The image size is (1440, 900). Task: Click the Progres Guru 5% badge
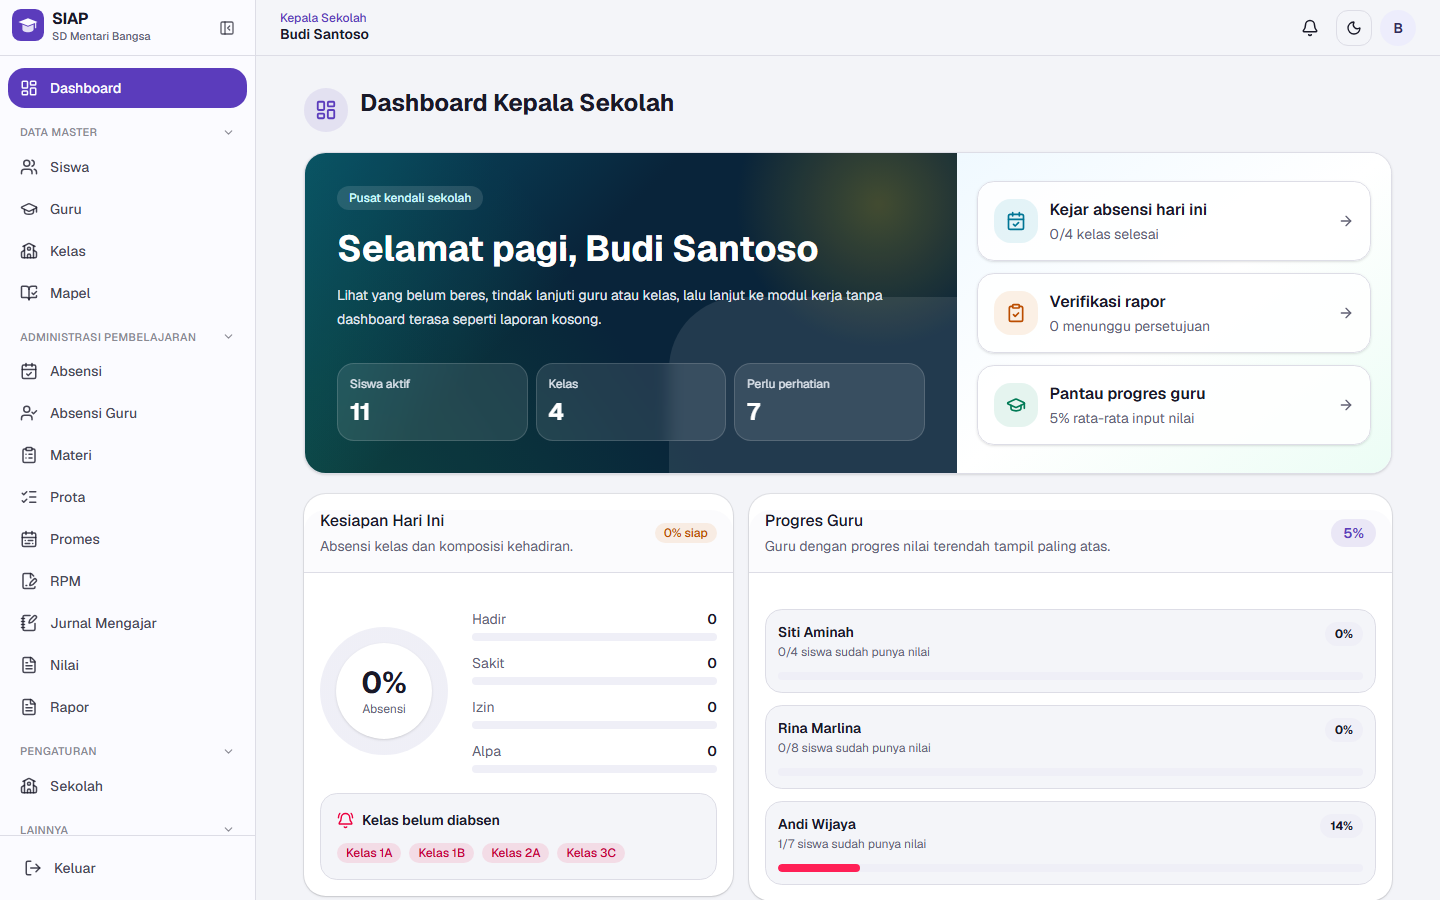(x=1353, y=533)
